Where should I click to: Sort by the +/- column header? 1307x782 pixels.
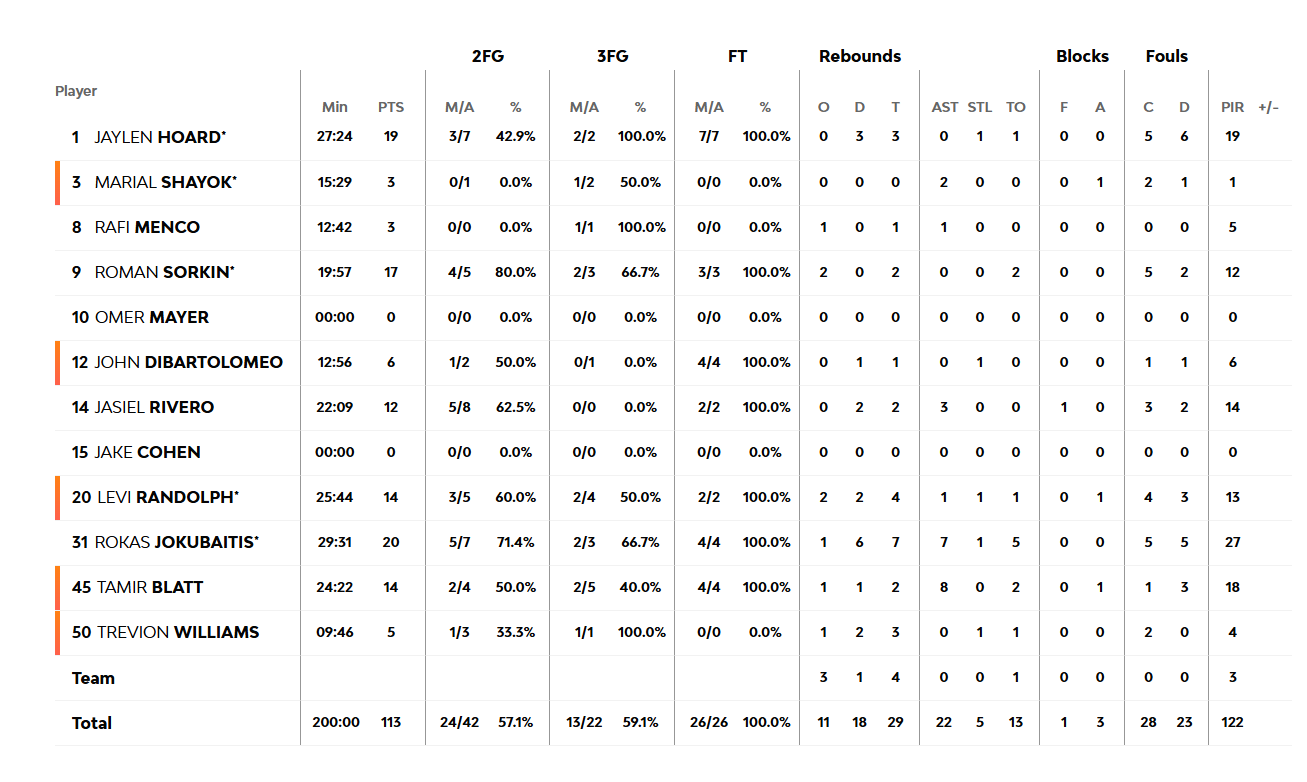1269,107
